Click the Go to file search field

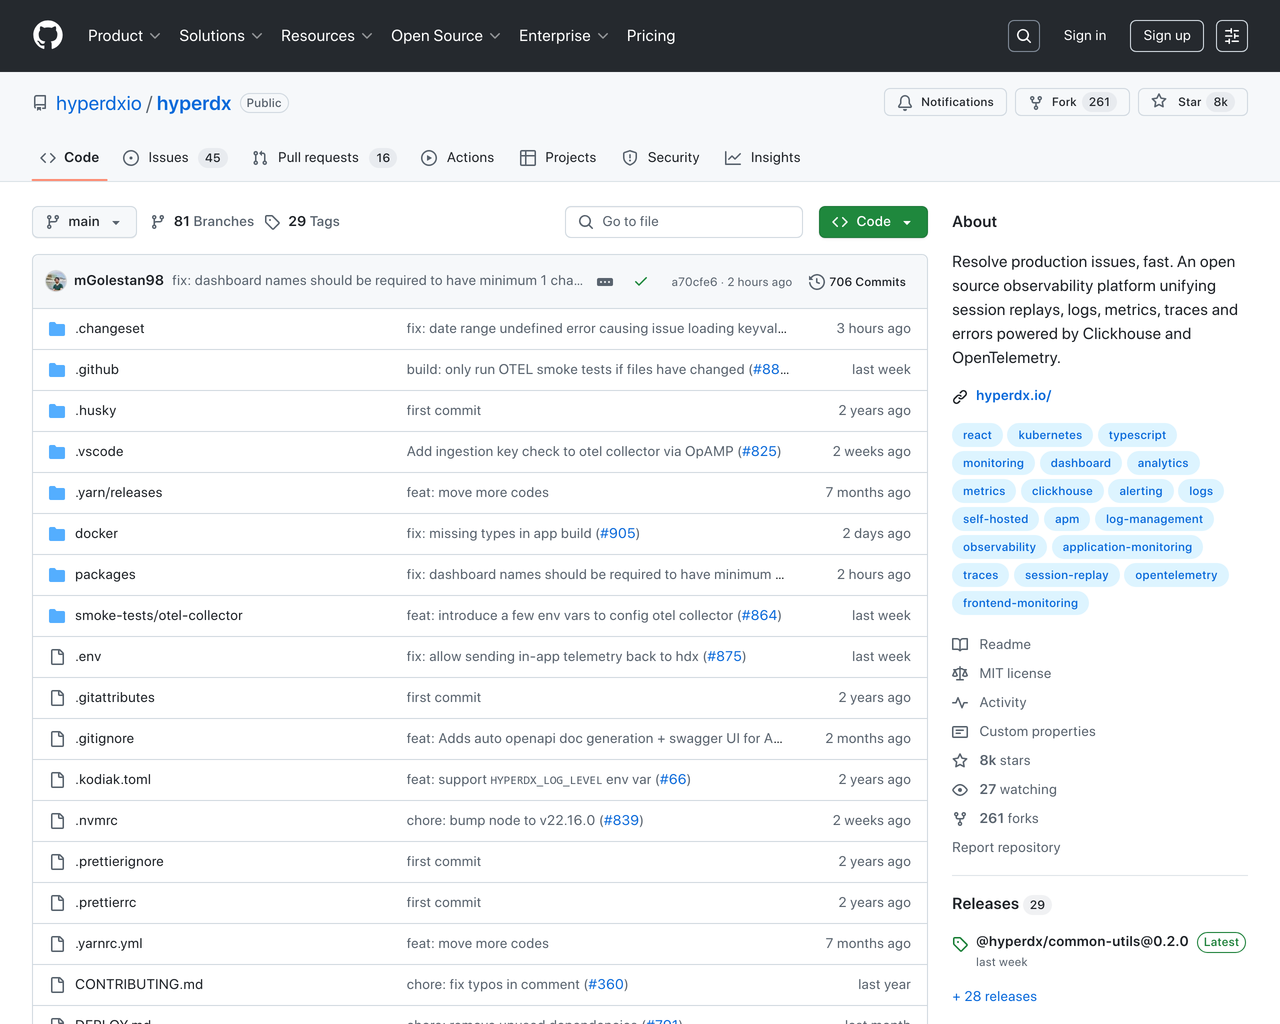click(x=684, y=222)
